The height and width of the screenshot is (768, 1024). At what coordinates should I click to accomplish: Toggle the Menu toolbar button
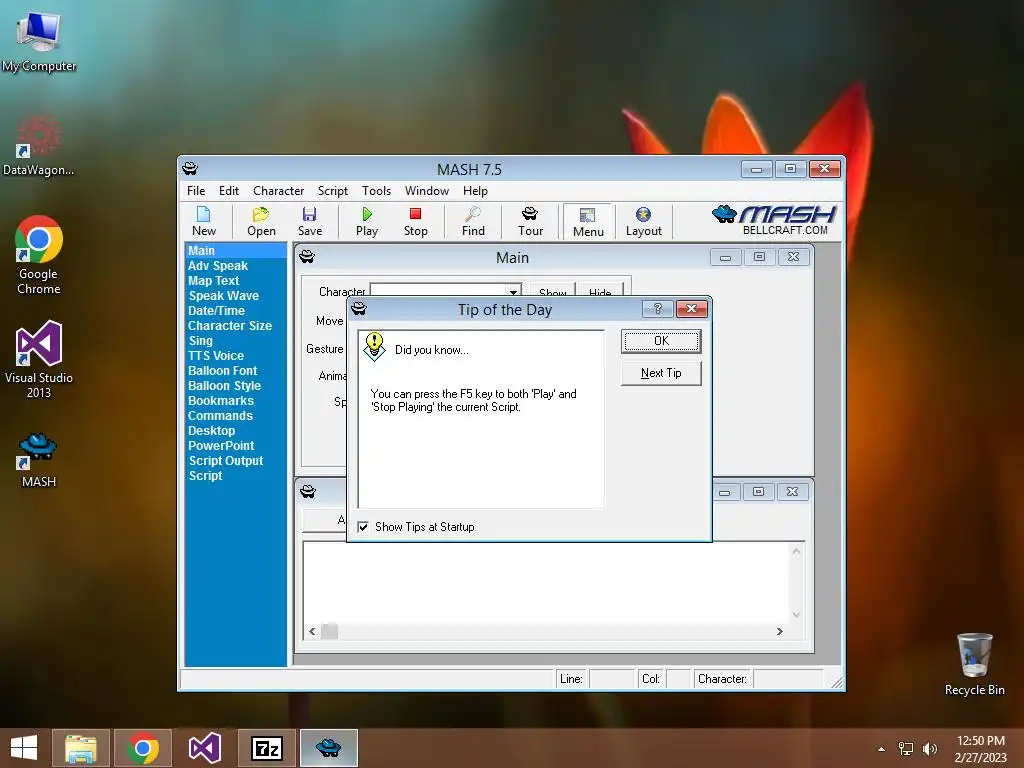pos(588,222)
